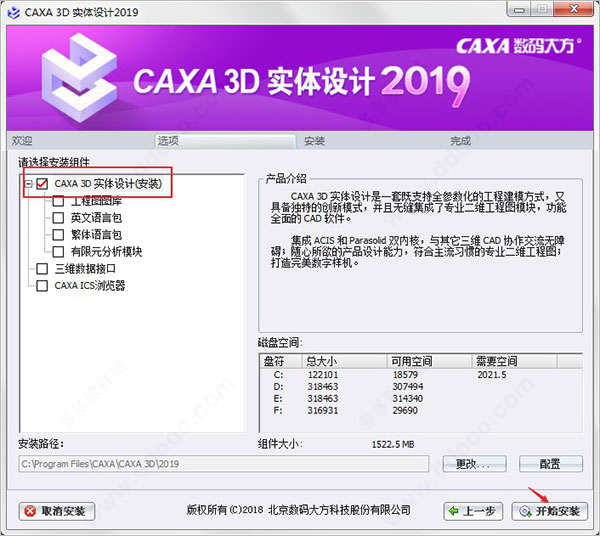
Task: Click the CAXA app icon in title bar
Action: [13, 12]
